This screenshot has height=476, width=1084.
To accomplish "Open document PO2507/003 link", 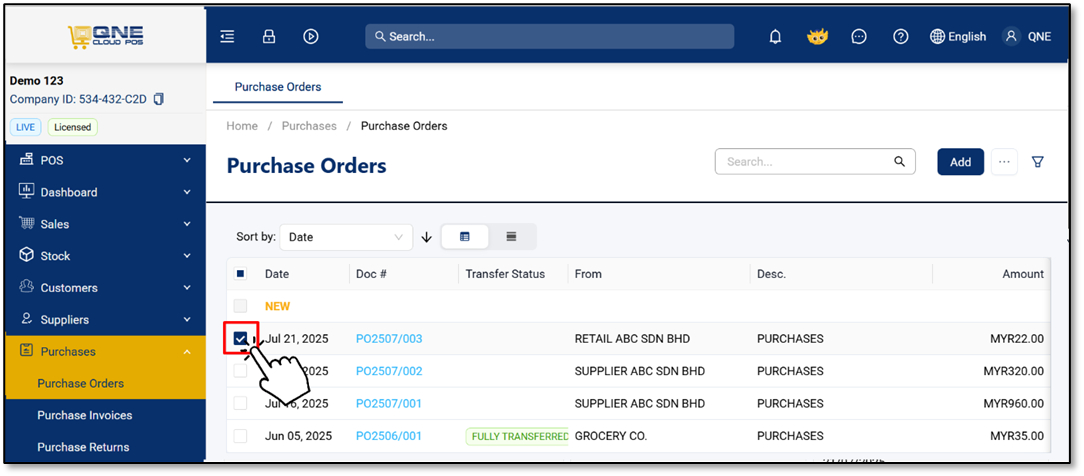I will [389, 339].
